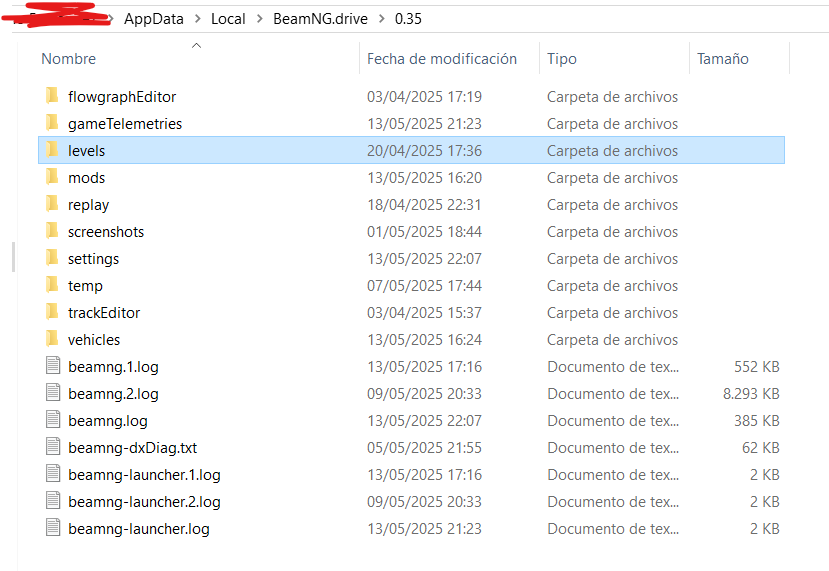Click the flowgraphEditor folder icon
The height and width of the screenshot is (571, 829).
[x=52, y=96]
